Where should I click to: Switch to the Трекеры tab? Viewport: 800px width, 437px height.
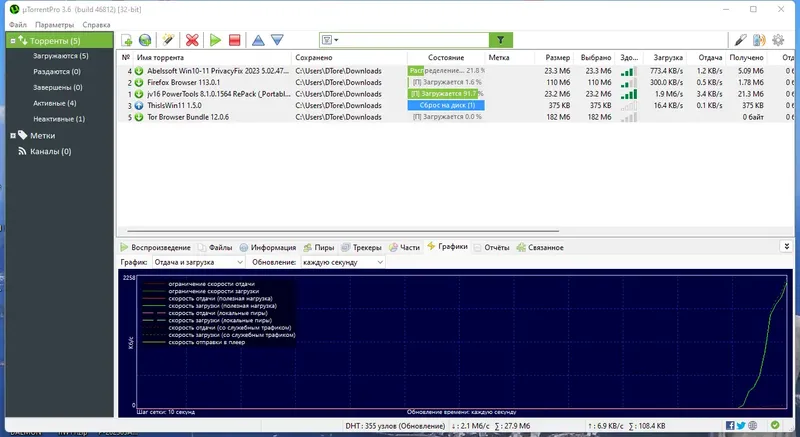[x=361, y=247]
